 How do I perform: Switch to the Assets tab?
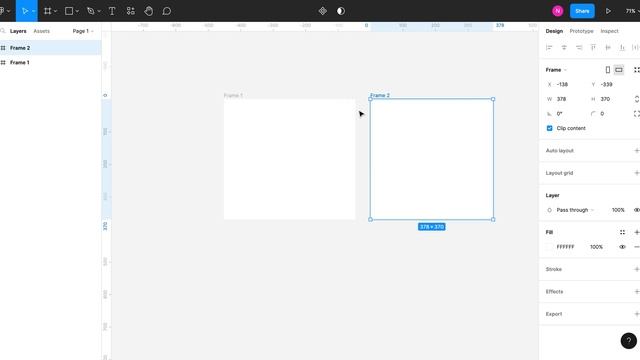(x=42, y=31)
